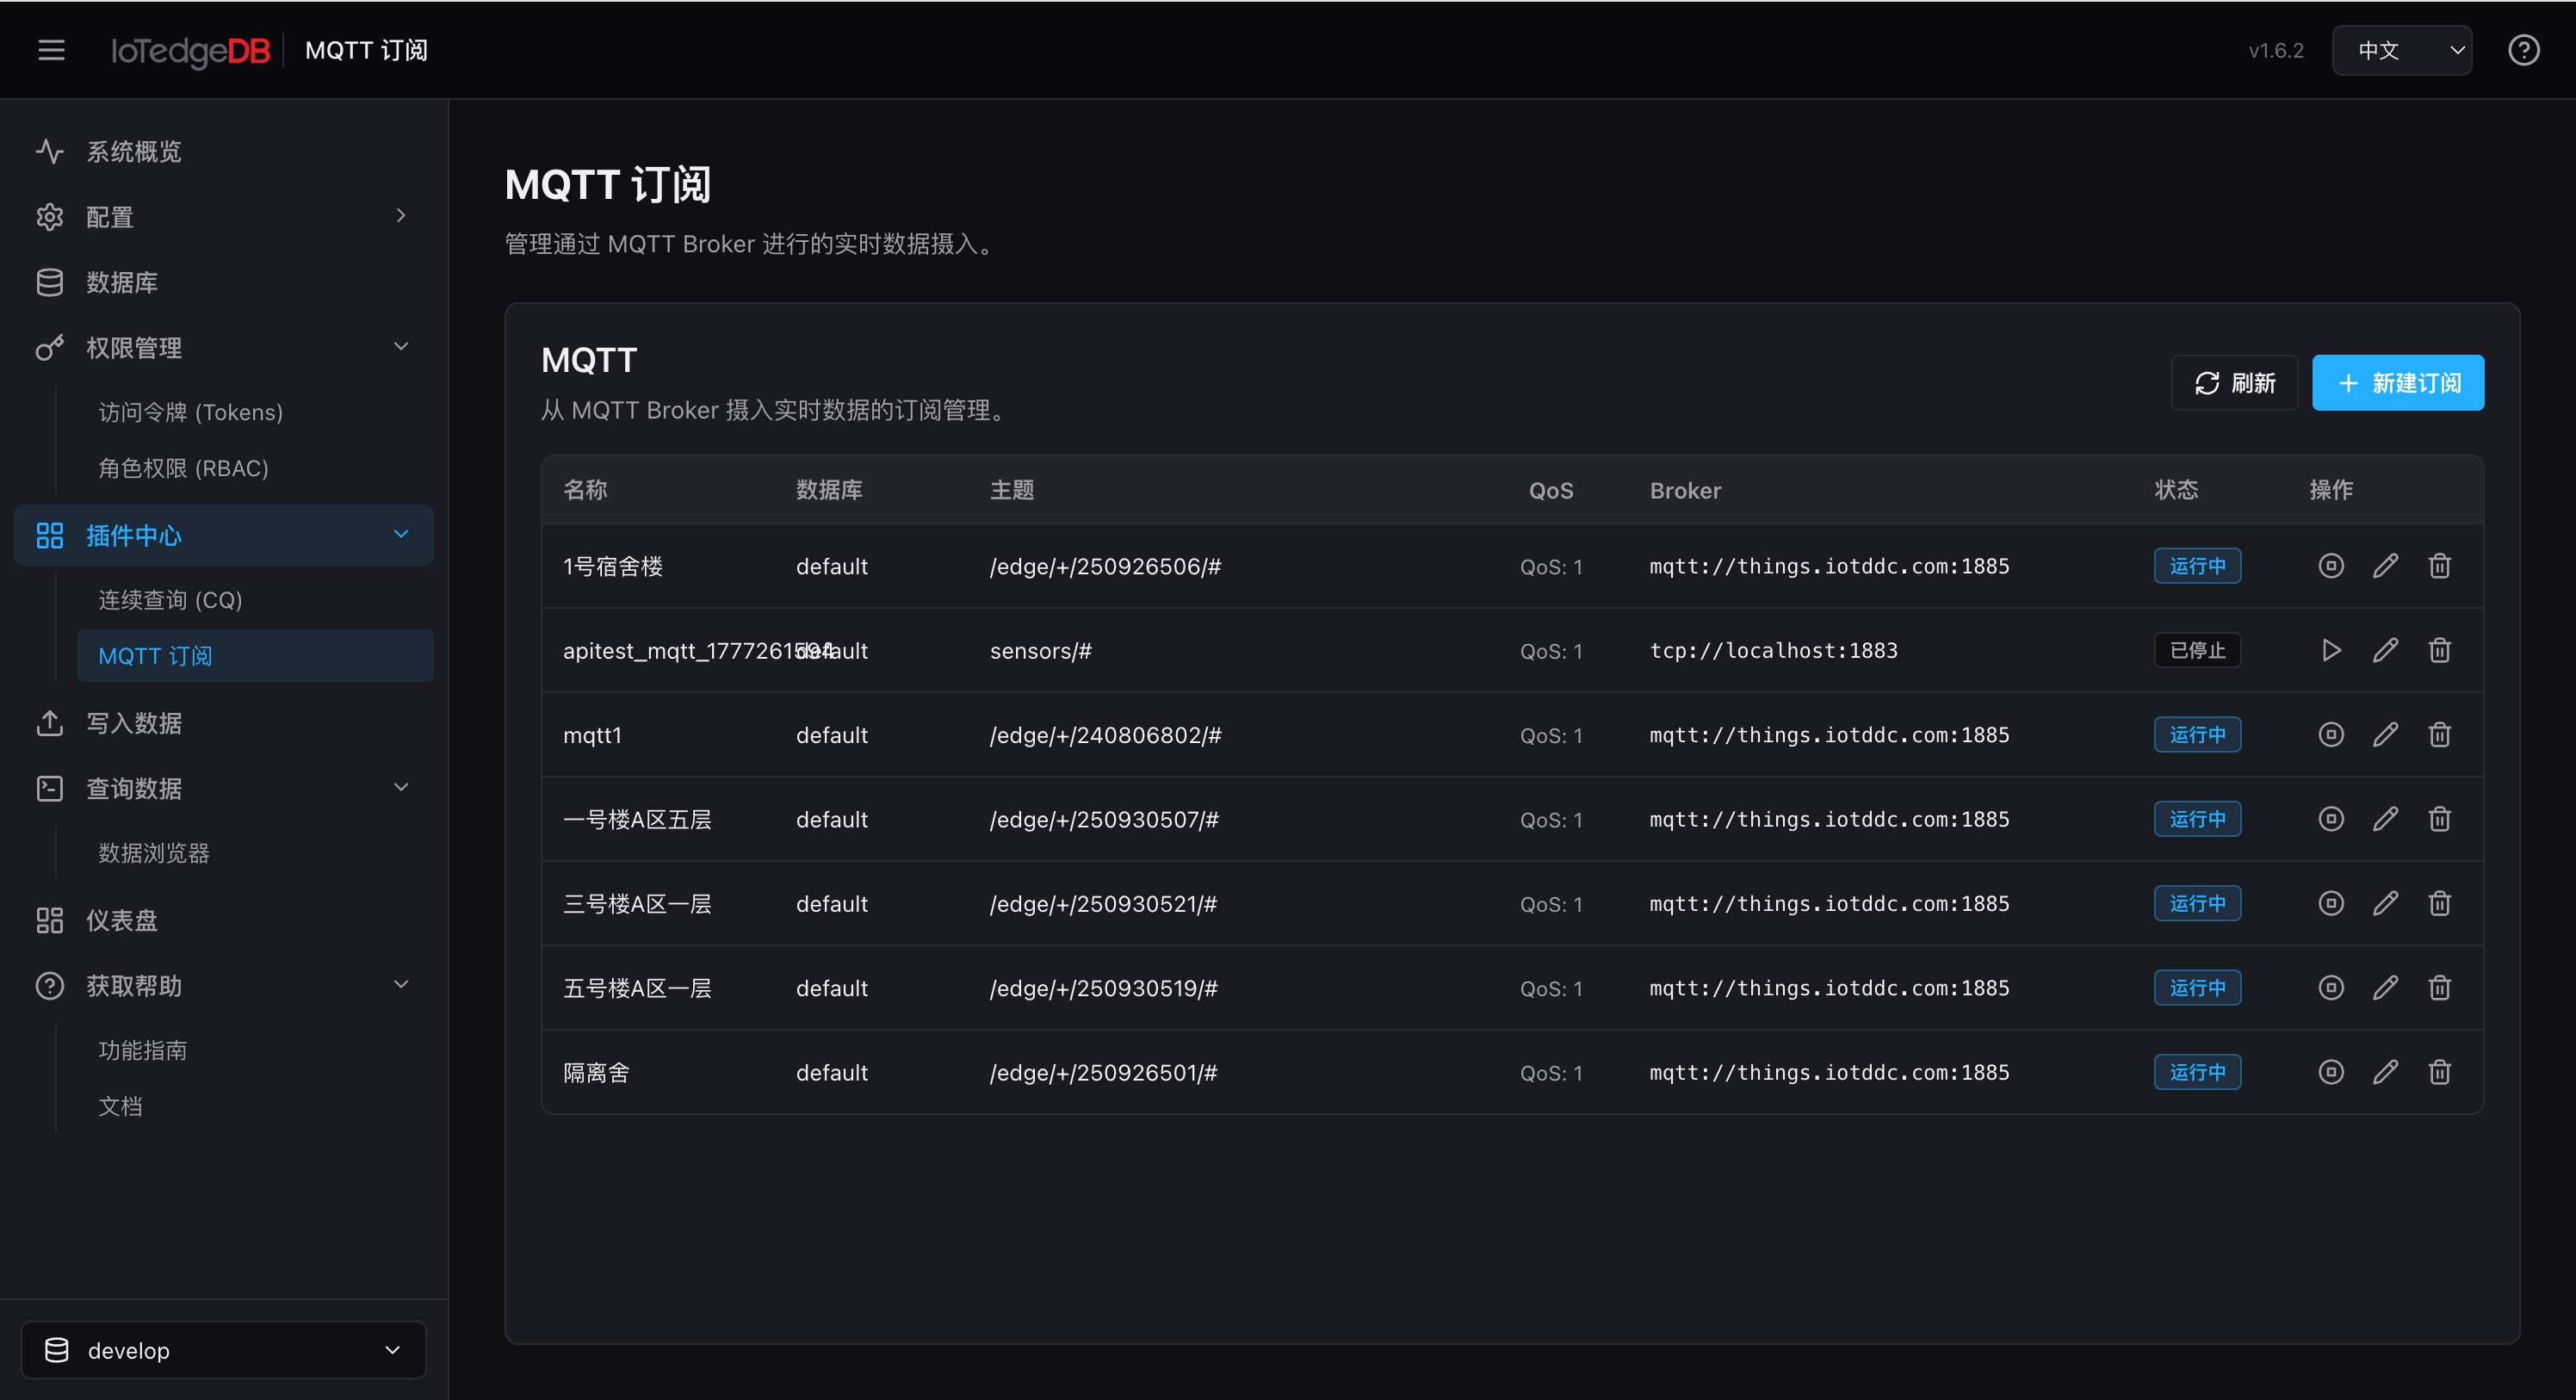Edit the 五号楼A区一层 subscription
Screen dimensions: 2576x1400
tap(2386, 988)
